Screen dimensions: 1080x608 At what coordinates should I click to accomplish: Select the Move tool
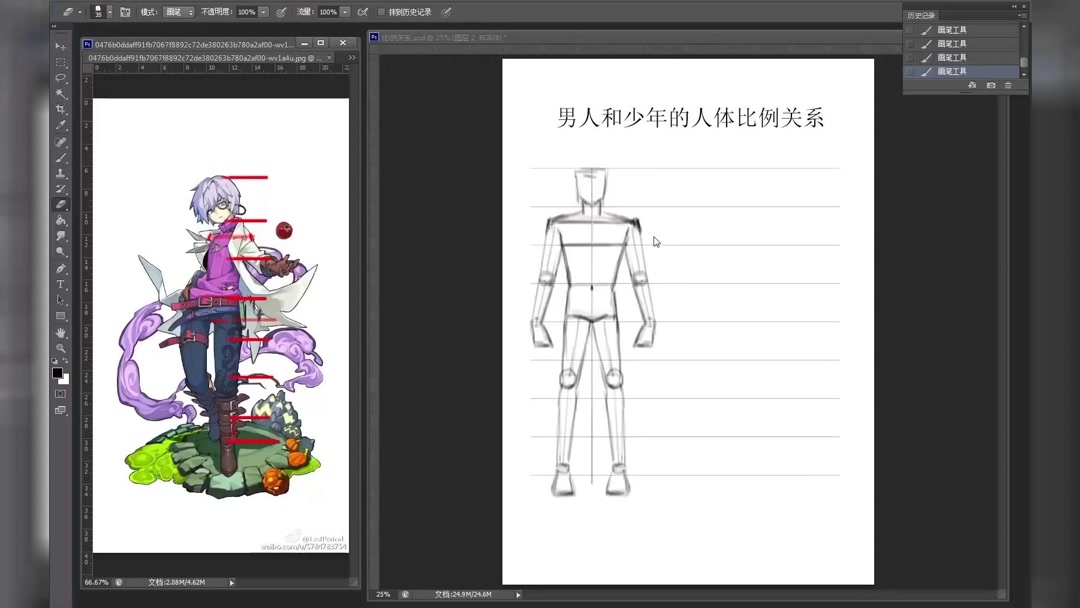[60, 46]
